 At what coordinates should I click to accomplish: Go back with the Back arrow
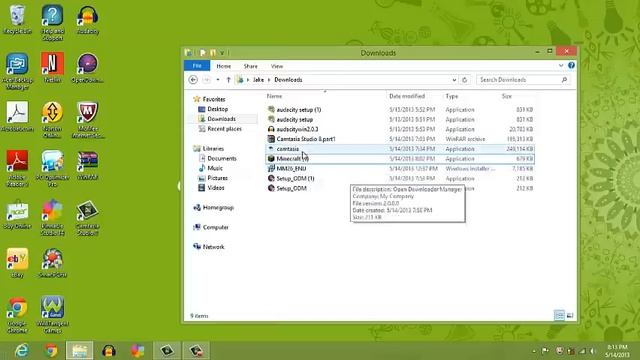193,80
